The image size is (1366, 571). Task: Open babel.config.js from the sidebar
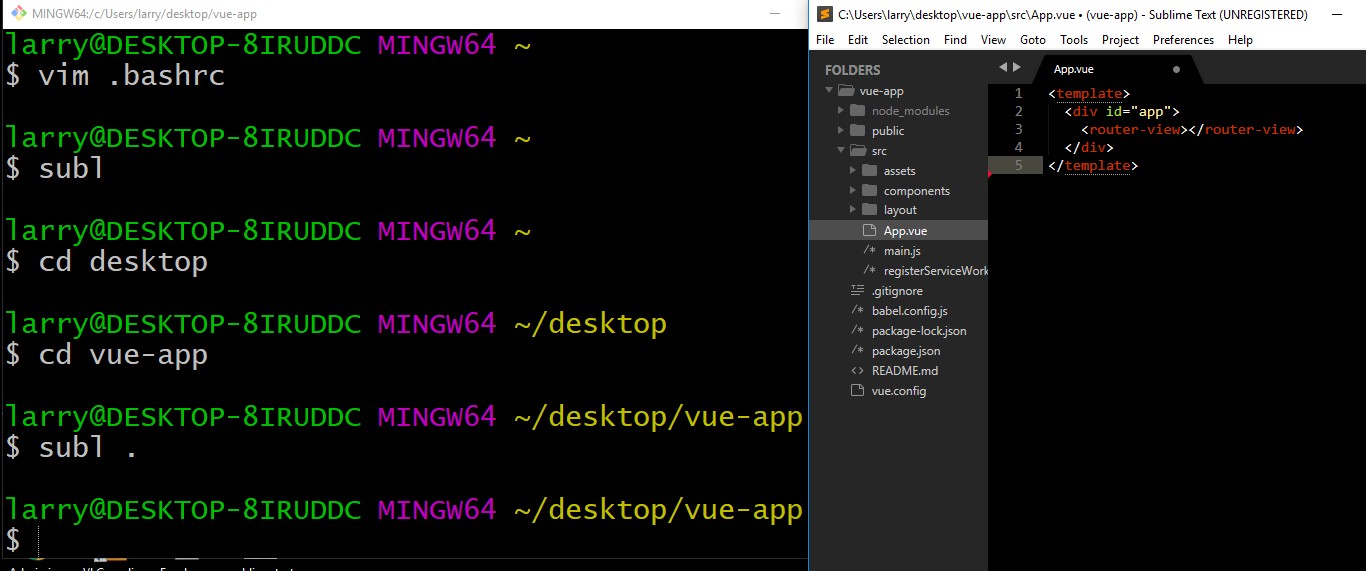909,310
